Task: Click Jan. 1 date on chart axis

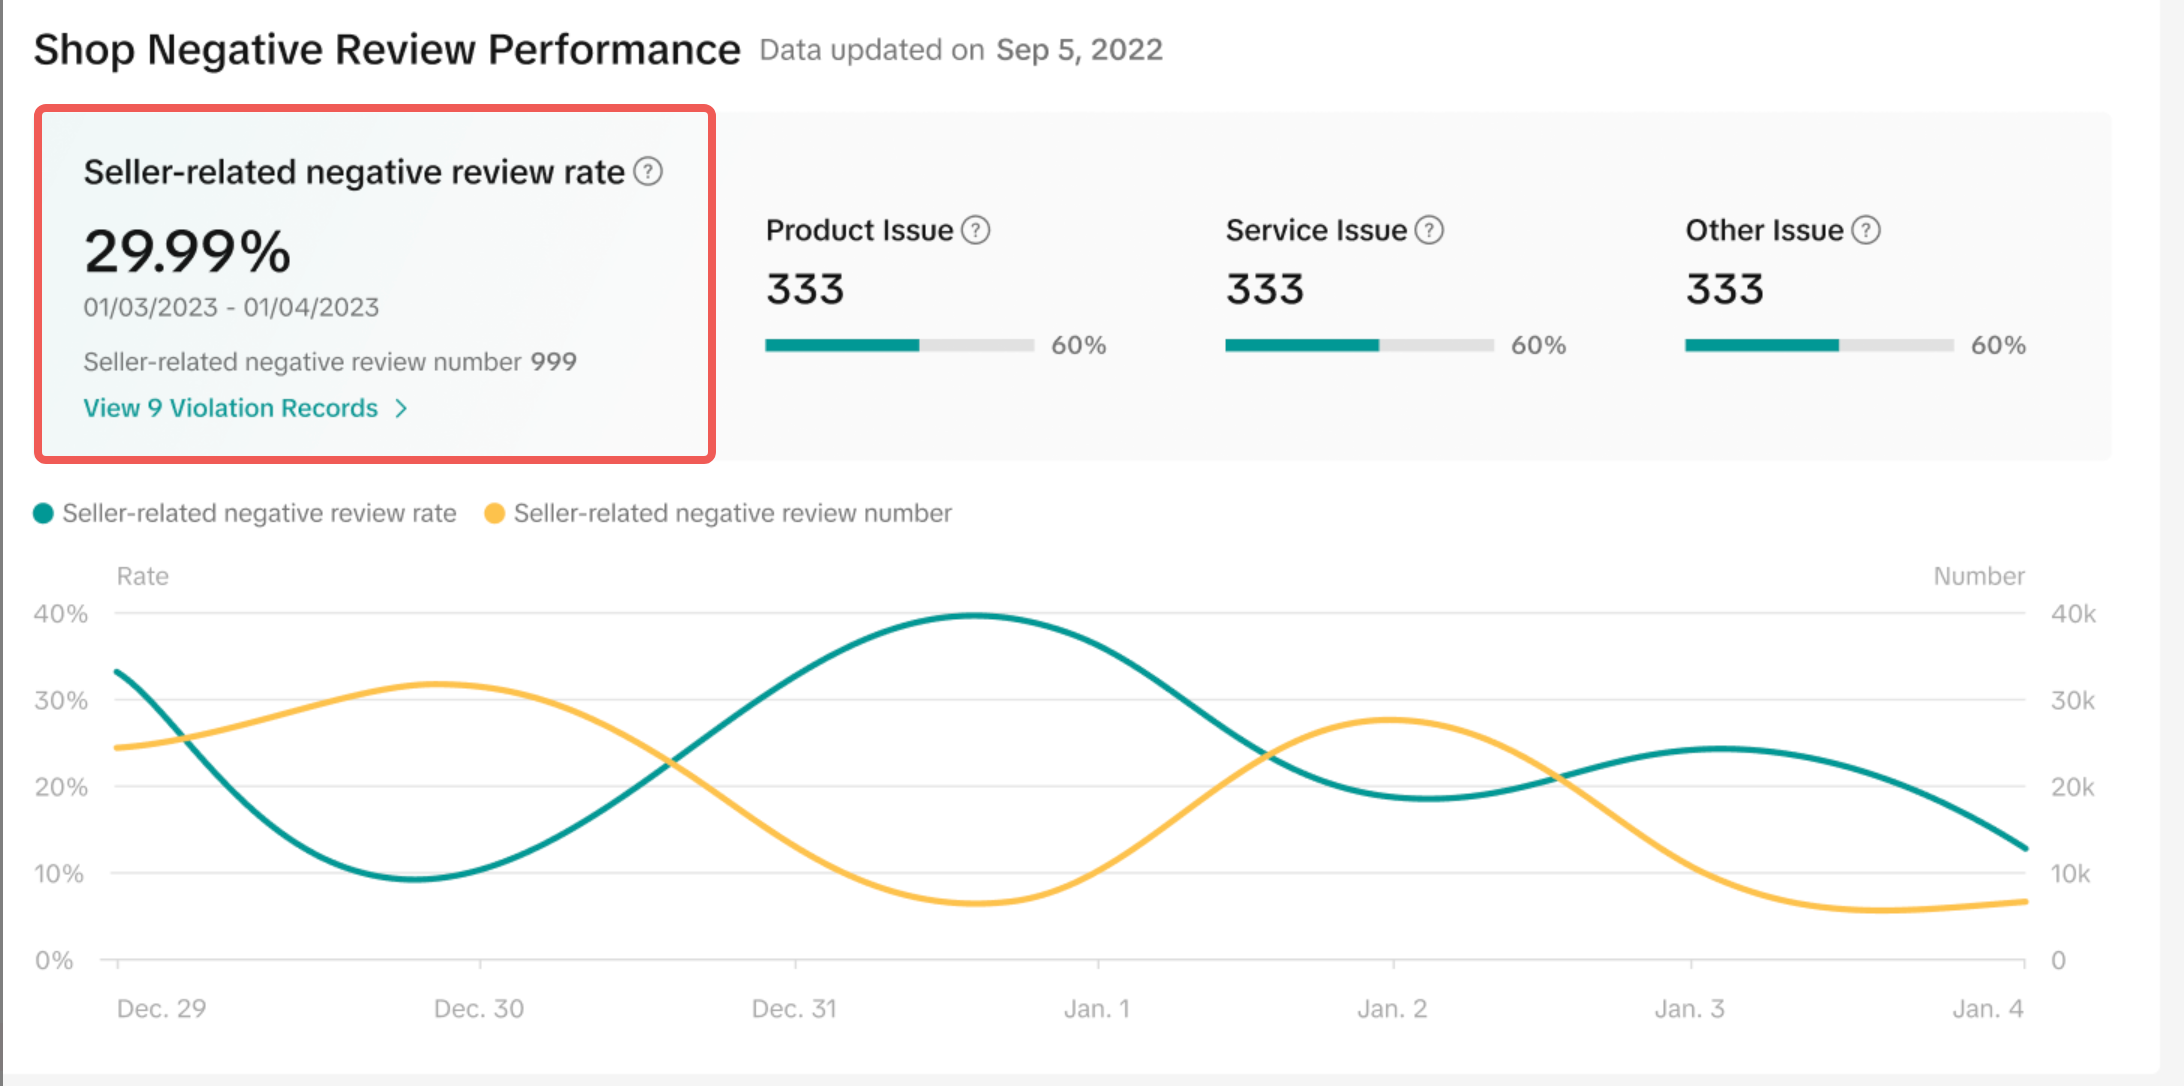Action: [x=1096, y=1008]
